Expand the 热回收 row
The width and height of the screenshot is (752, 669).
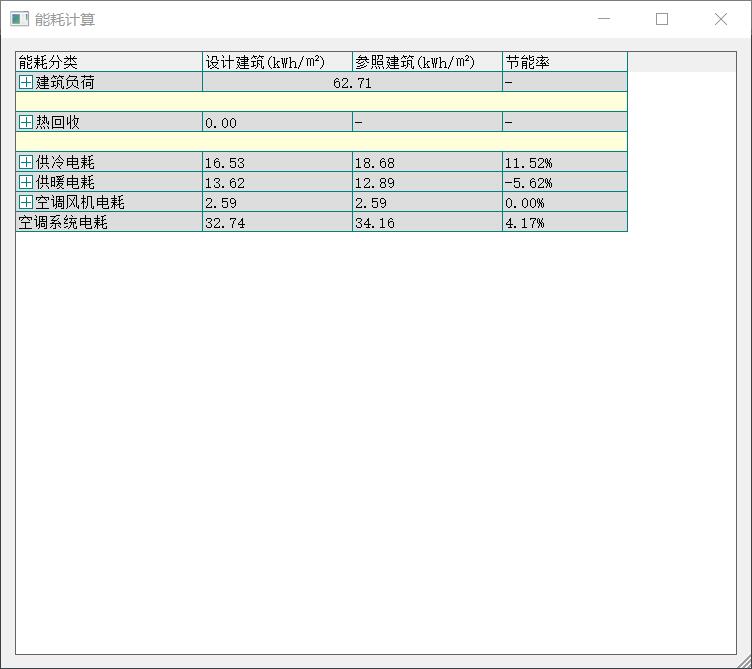click(26, 123)
